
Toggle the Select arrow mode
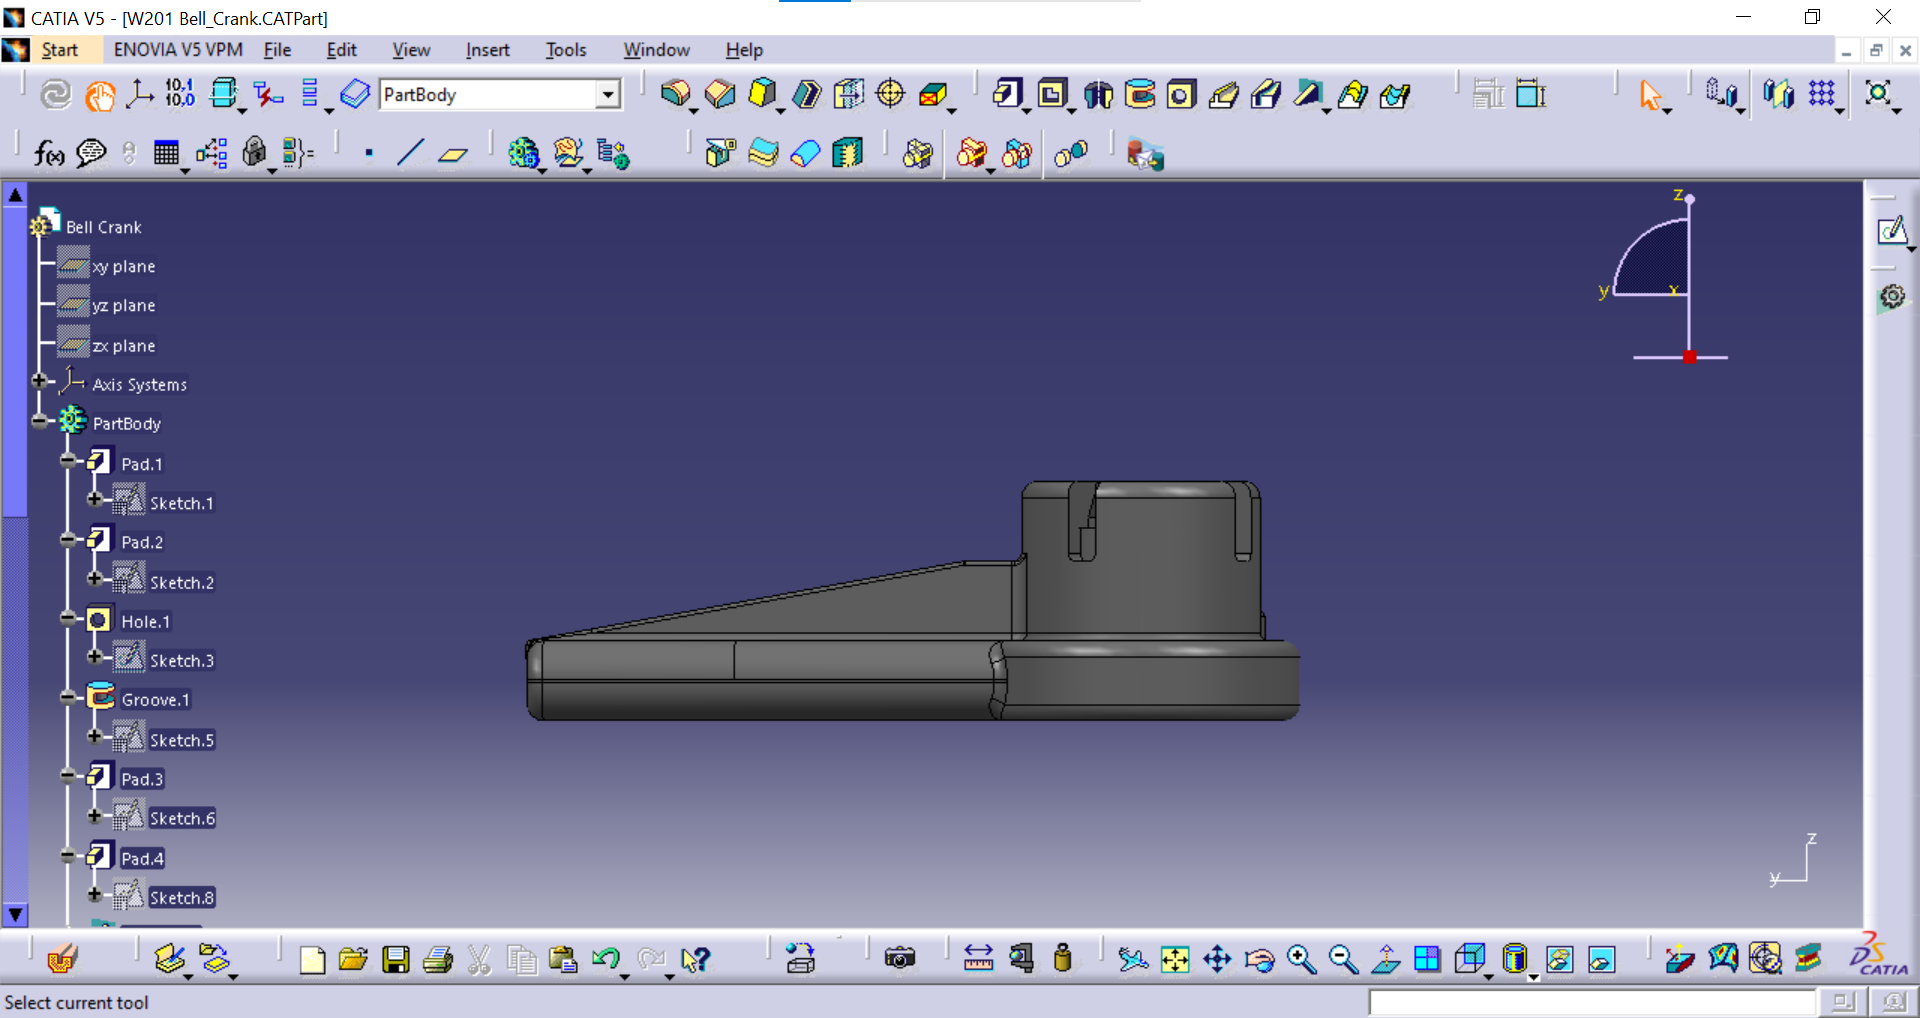(x=1650, y=94)
